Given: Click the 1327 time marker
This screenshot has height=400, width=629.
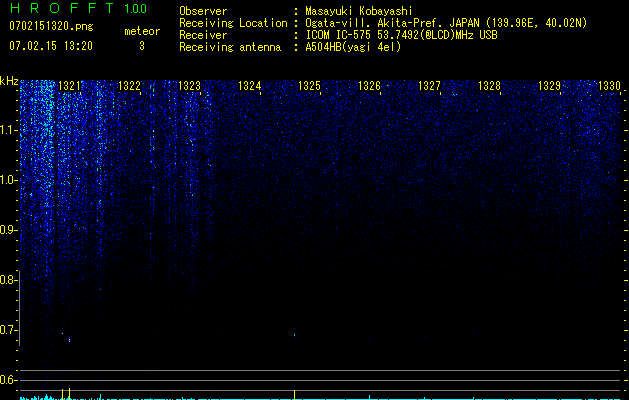Looking at the screenshot, I should (x=429, y=86).
